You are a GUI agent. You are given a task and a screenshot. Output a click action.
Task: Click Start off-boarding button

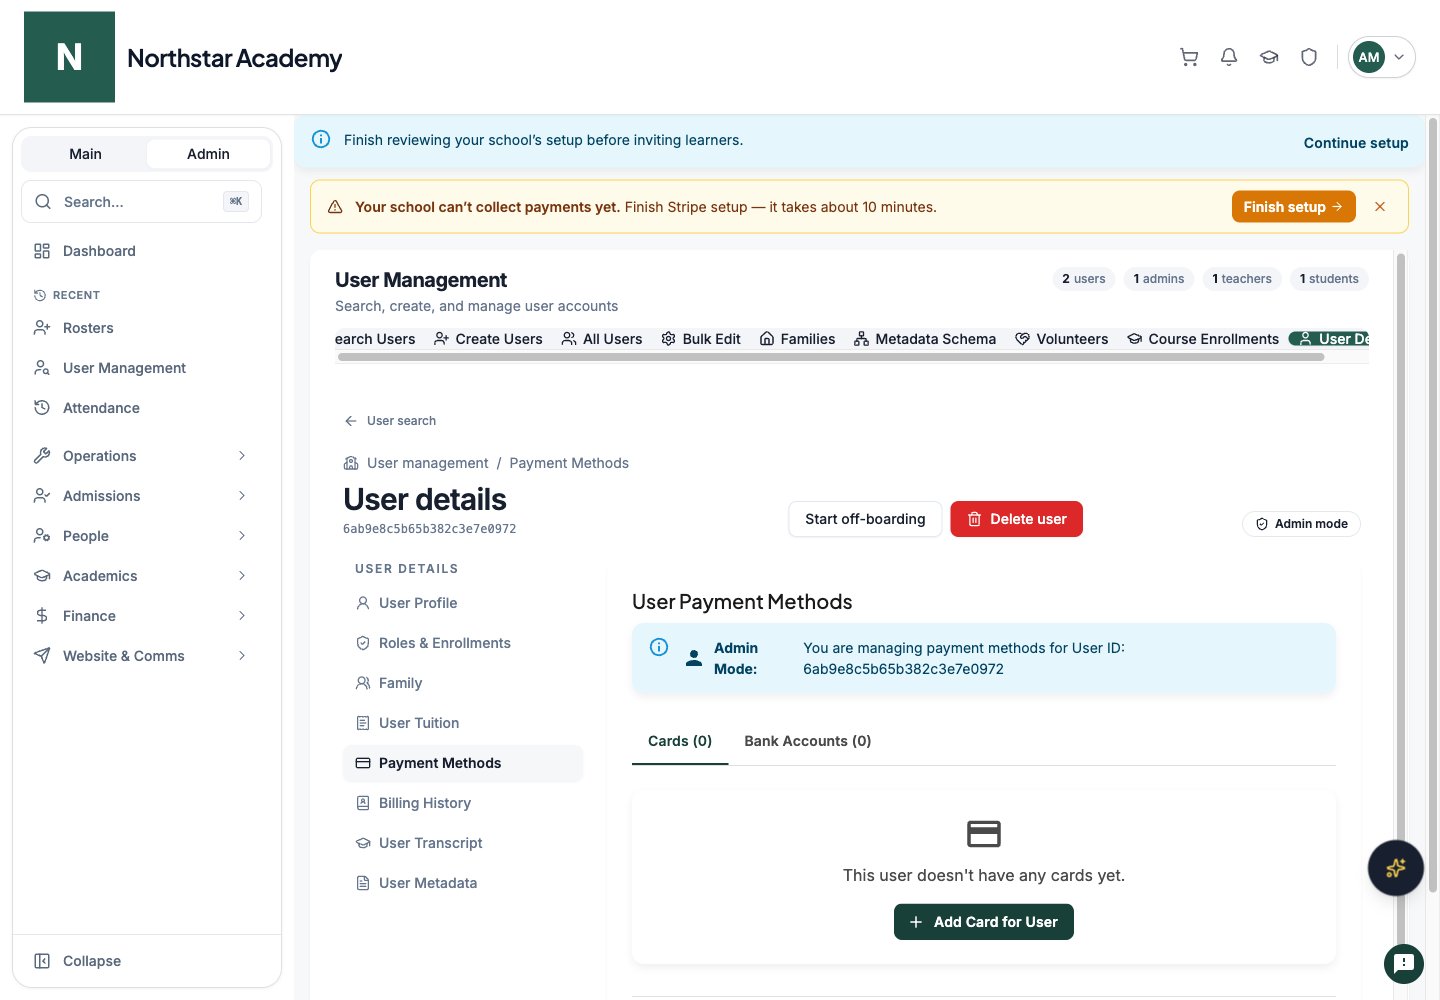click(x=865, y=519)
